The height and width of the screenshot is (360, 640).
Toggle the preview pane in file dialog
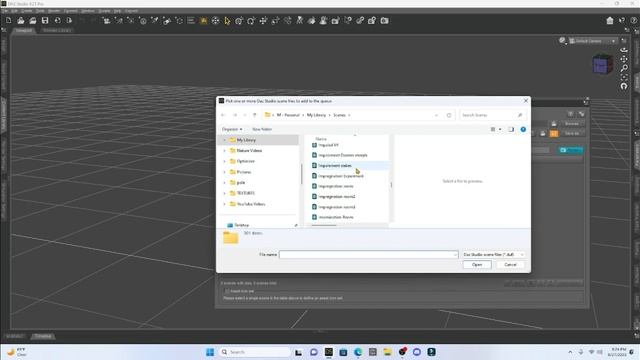(511, 129)
